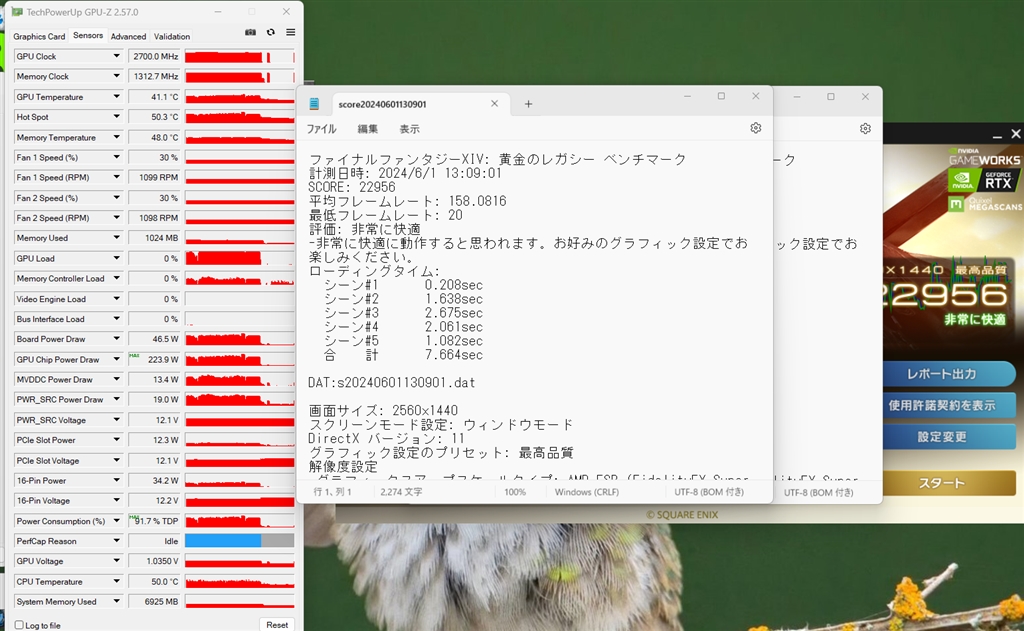Maximize the back Notepad window

point(831,96)
